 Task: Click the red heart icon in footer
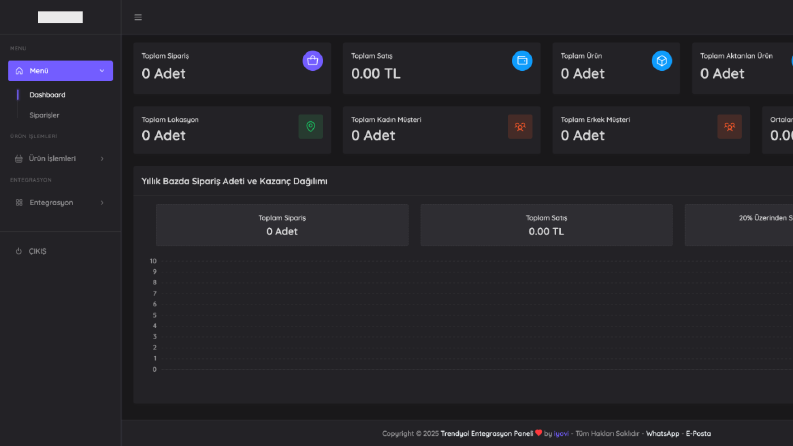tap(538, 433)
